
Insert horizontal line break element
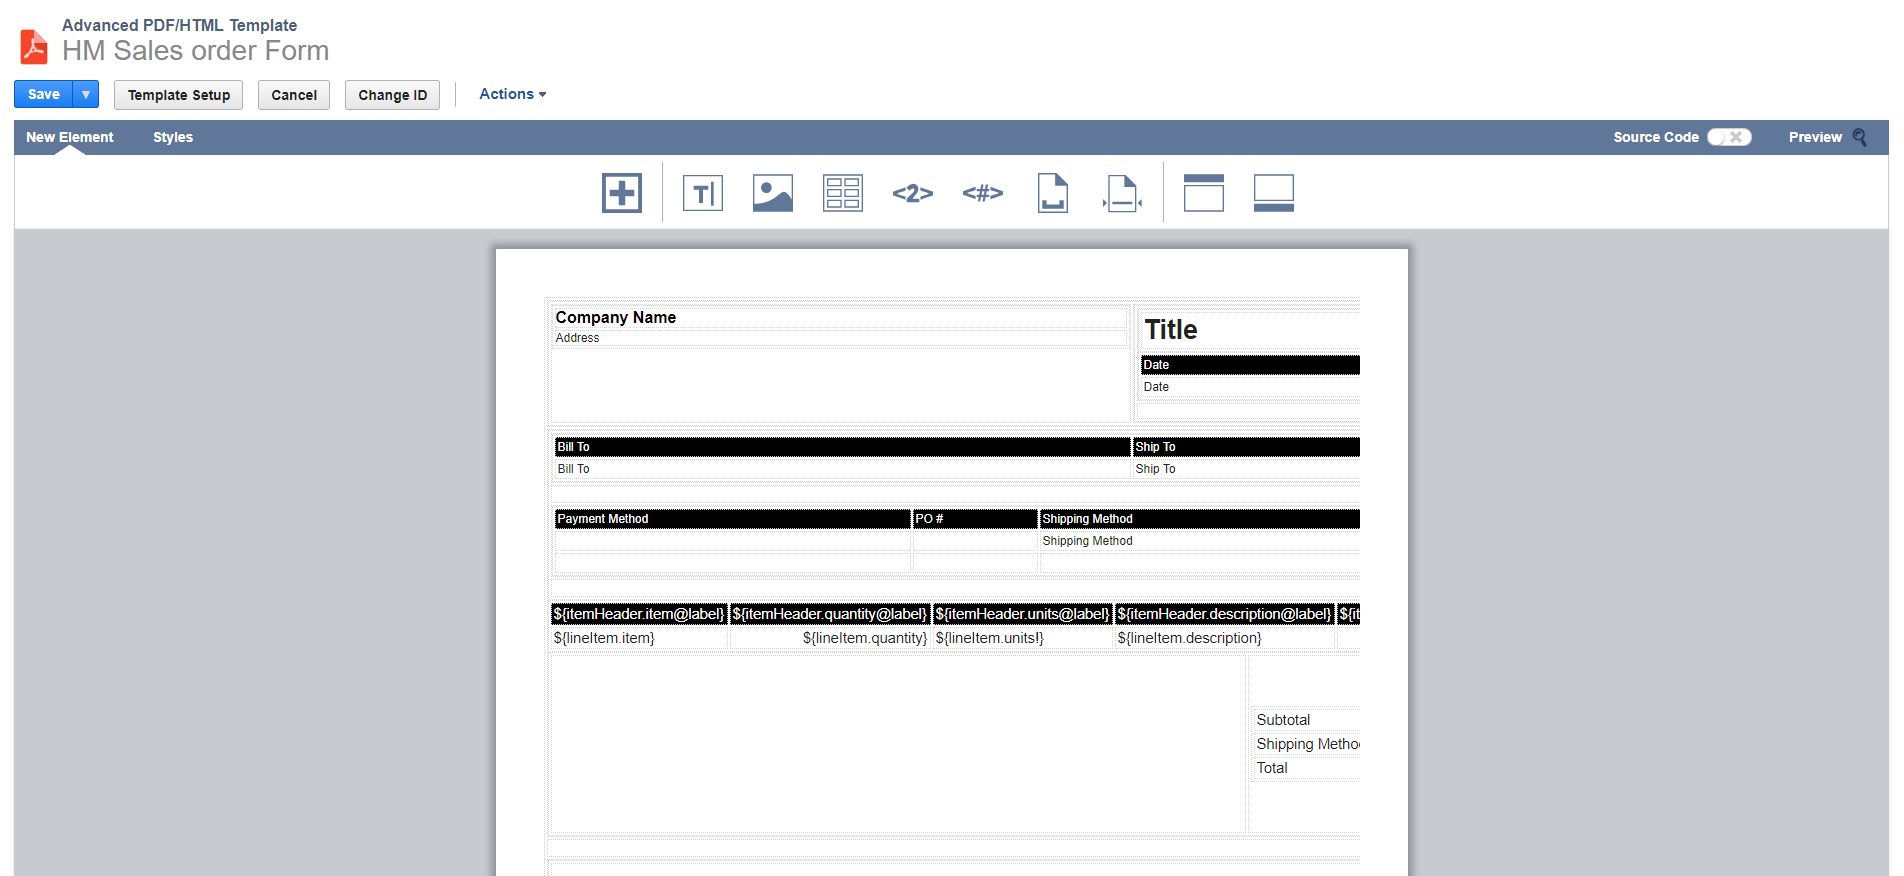1122,193
